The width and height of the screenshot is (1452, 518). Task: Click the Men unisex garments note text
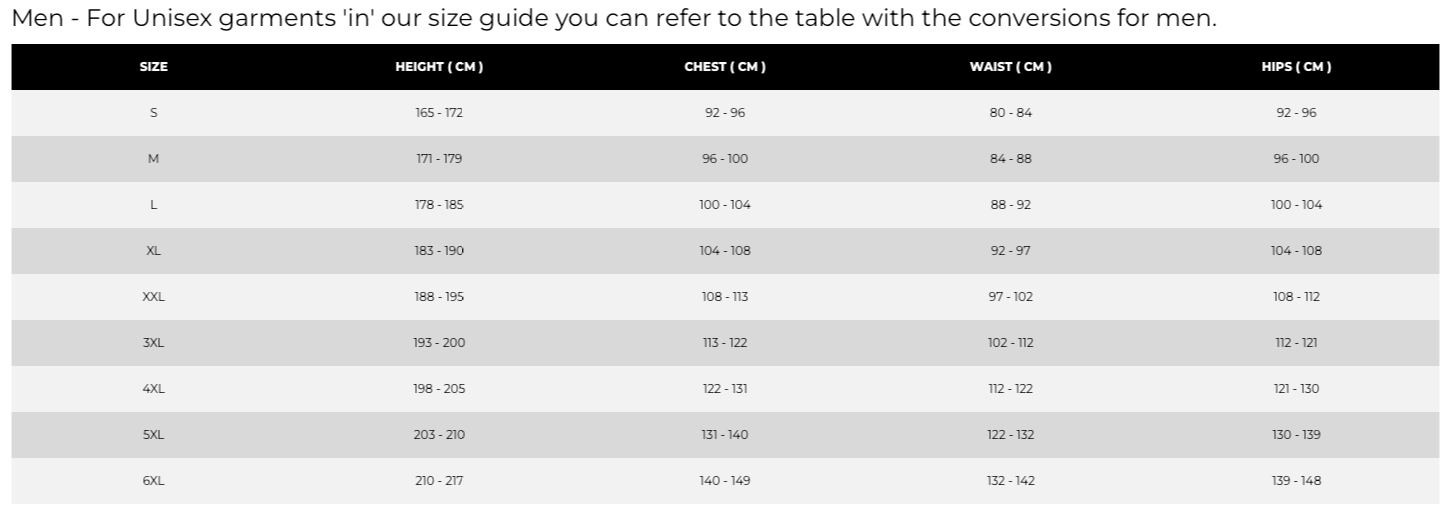click(x=613, y=19)
